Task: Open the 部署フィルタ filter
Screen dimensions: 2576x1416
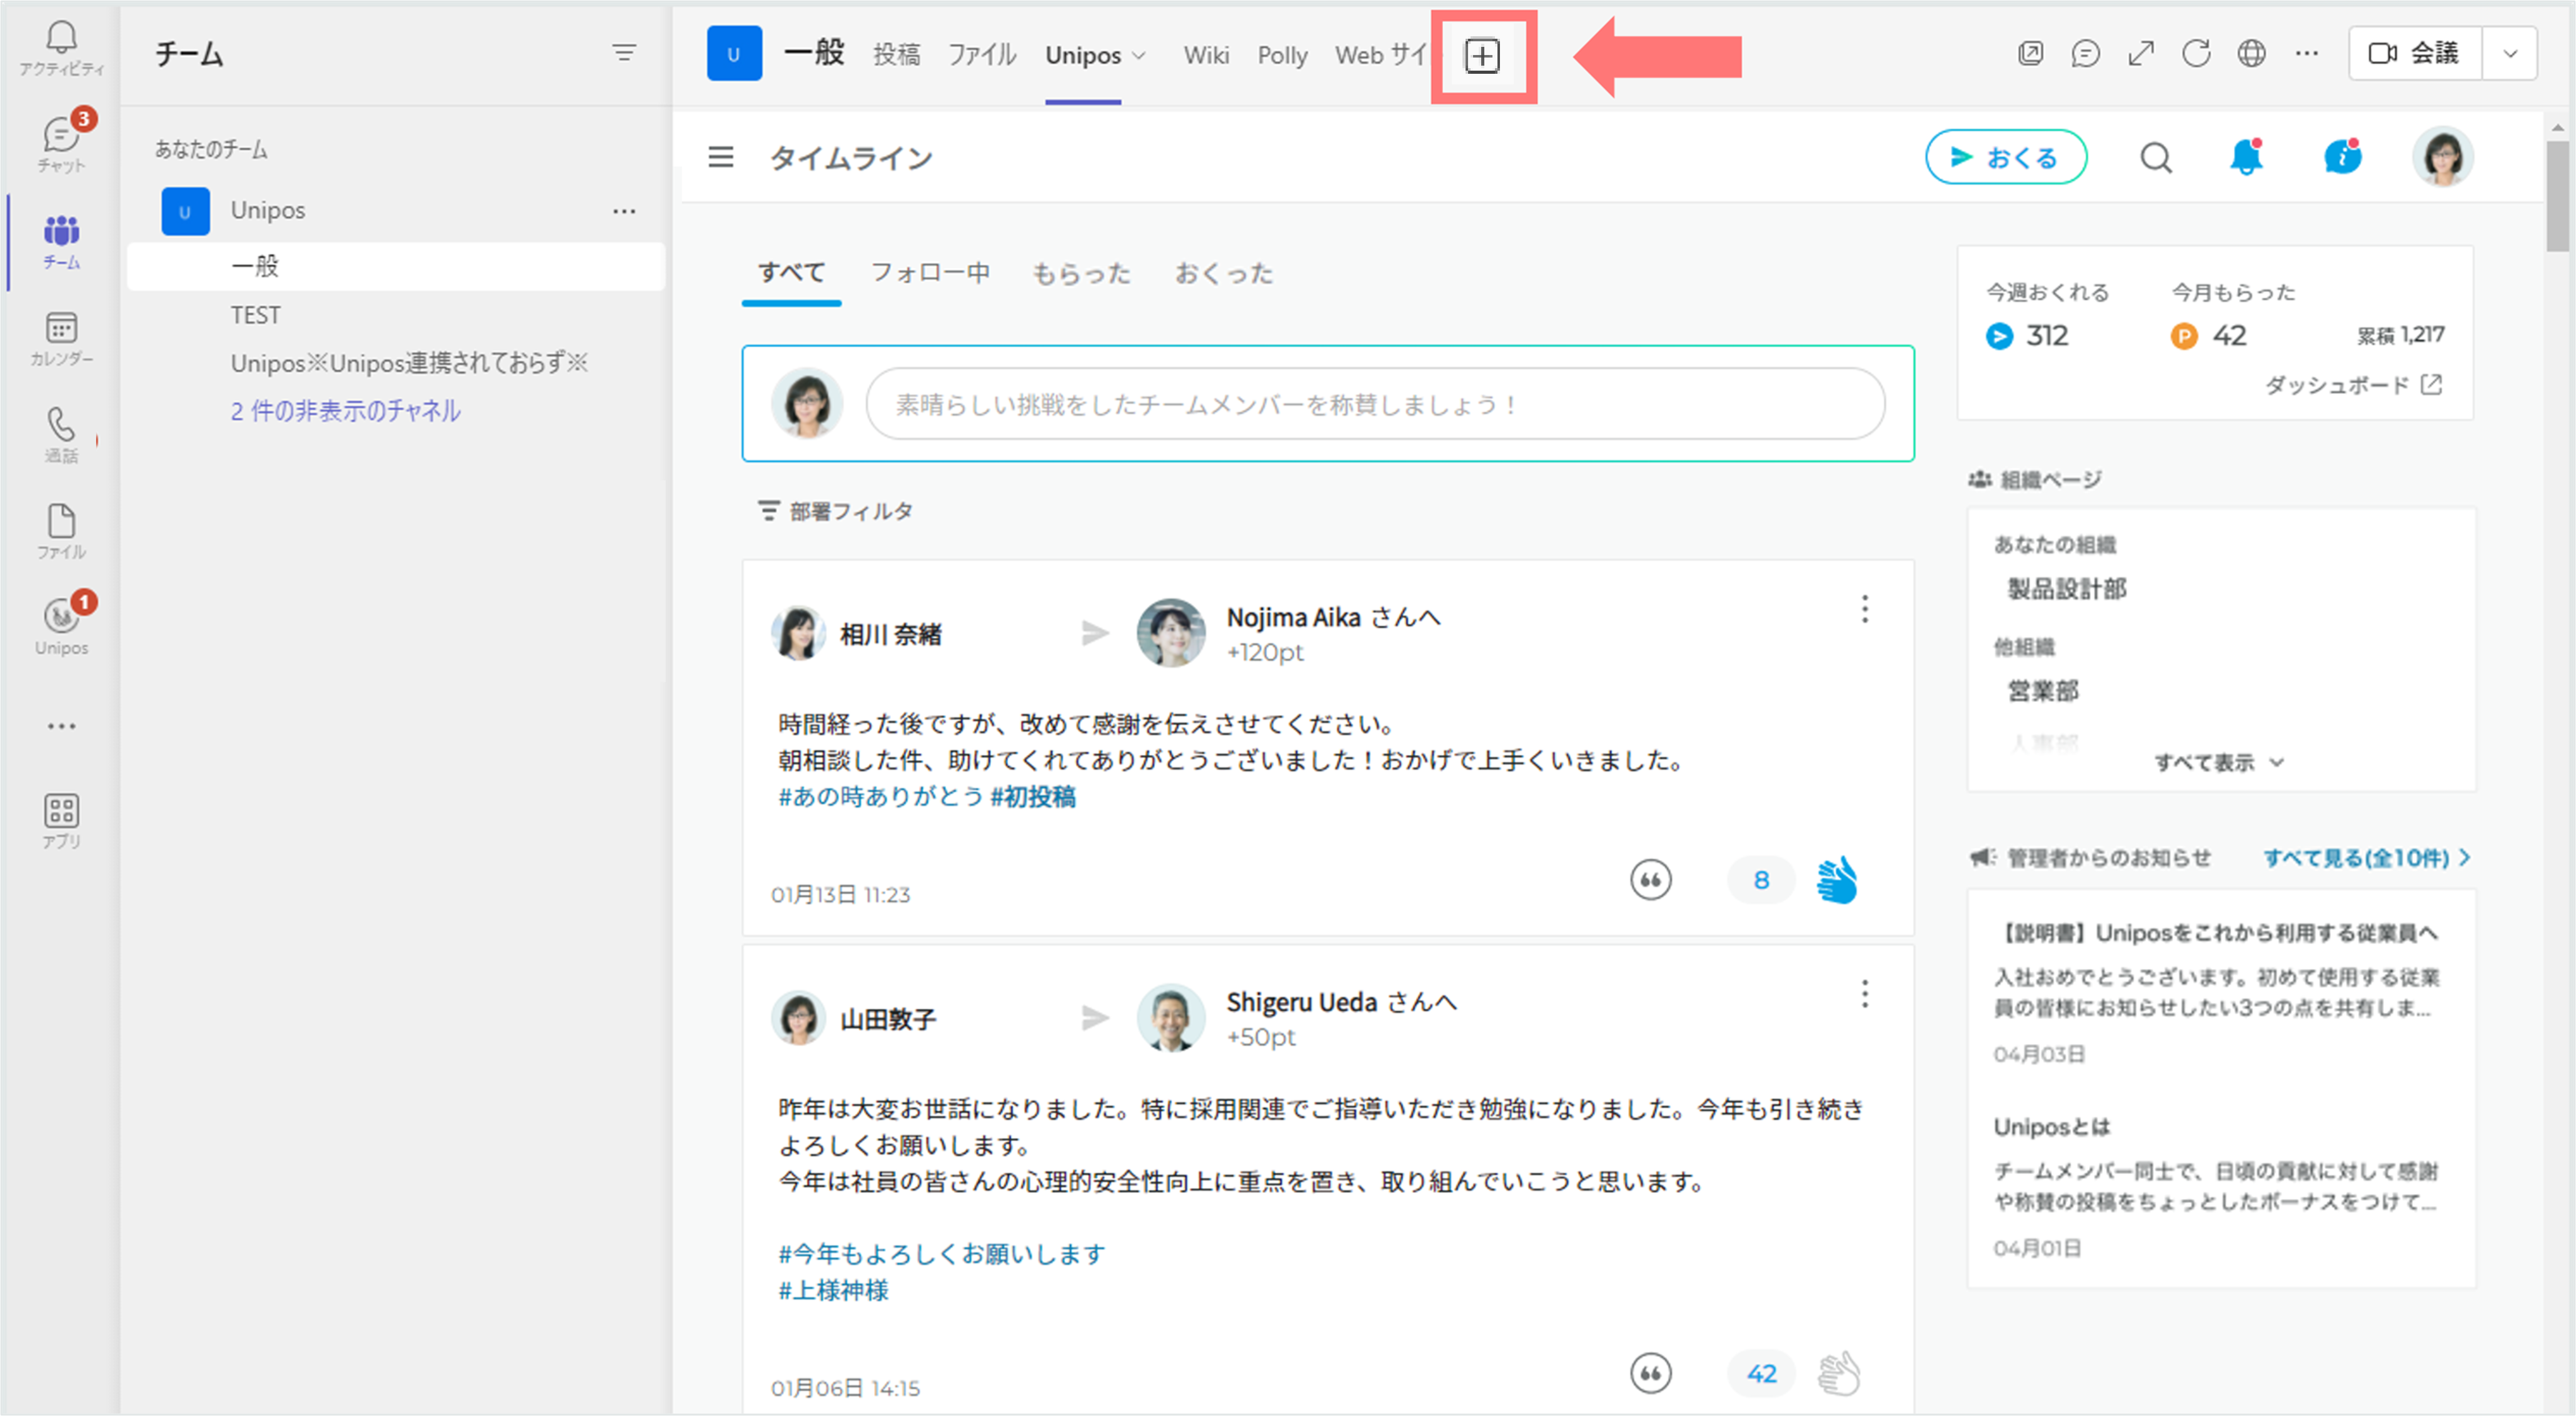Action: coord(835,511)
